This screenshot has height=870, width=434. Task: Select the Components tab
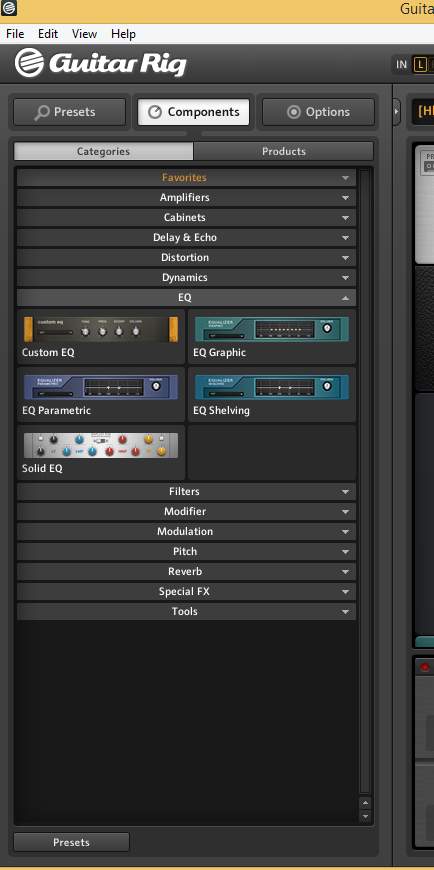click(193, 112)
